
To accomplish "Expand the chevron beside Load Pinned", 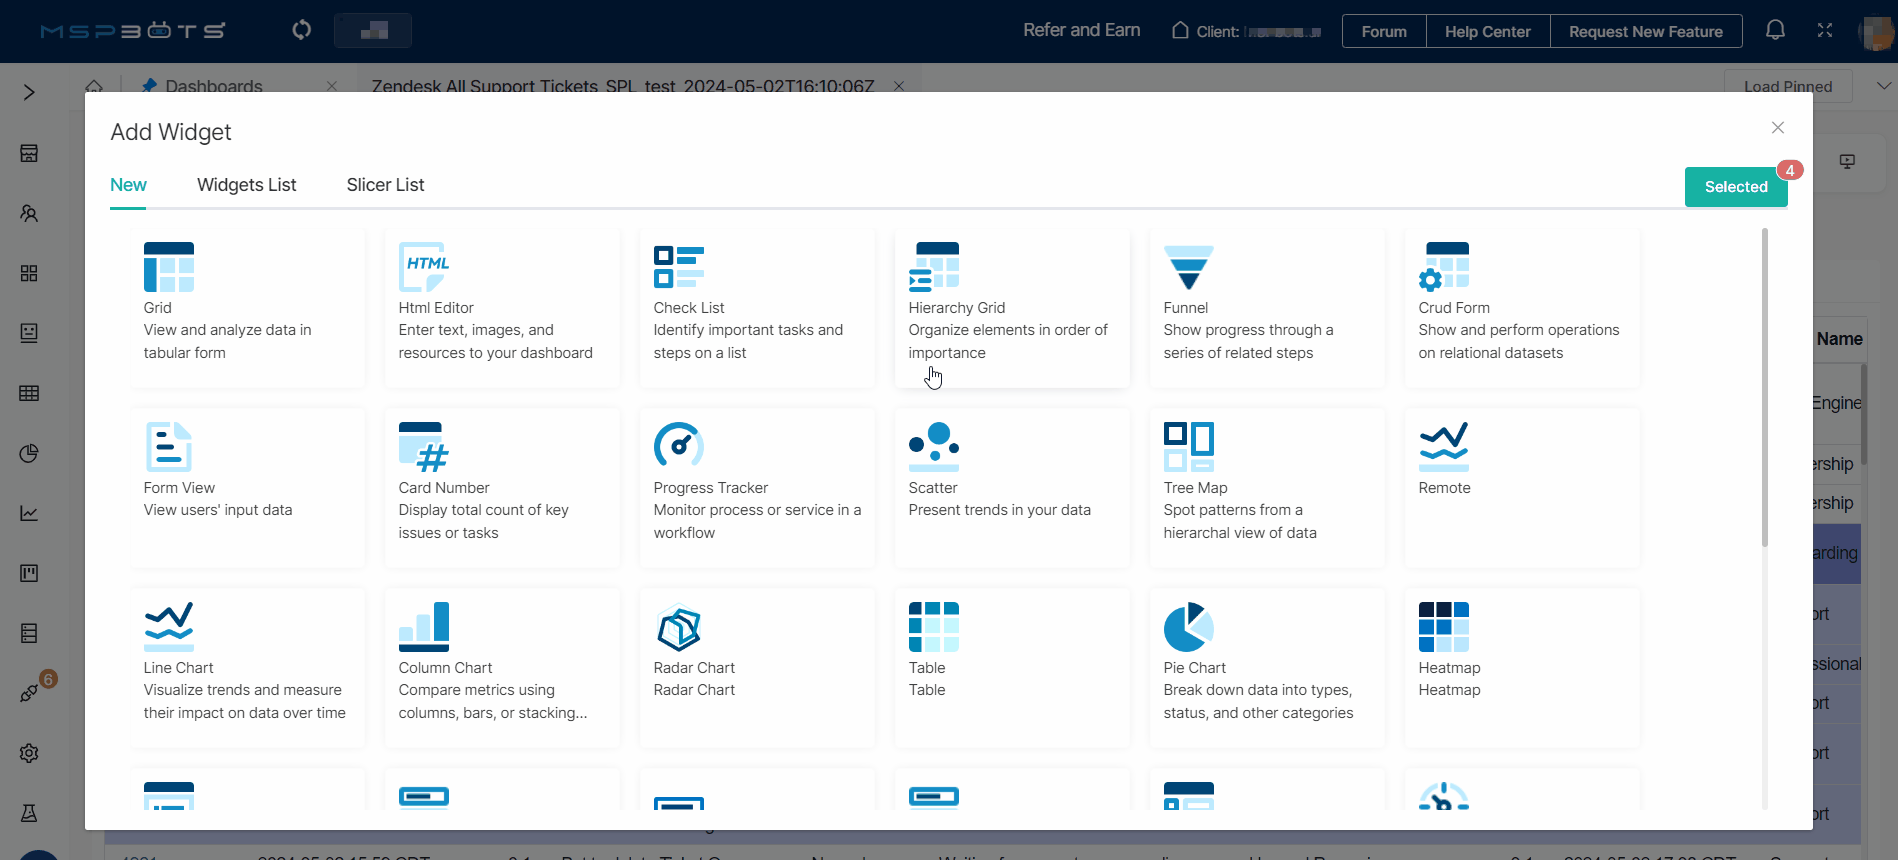I will coord(1883,86).
